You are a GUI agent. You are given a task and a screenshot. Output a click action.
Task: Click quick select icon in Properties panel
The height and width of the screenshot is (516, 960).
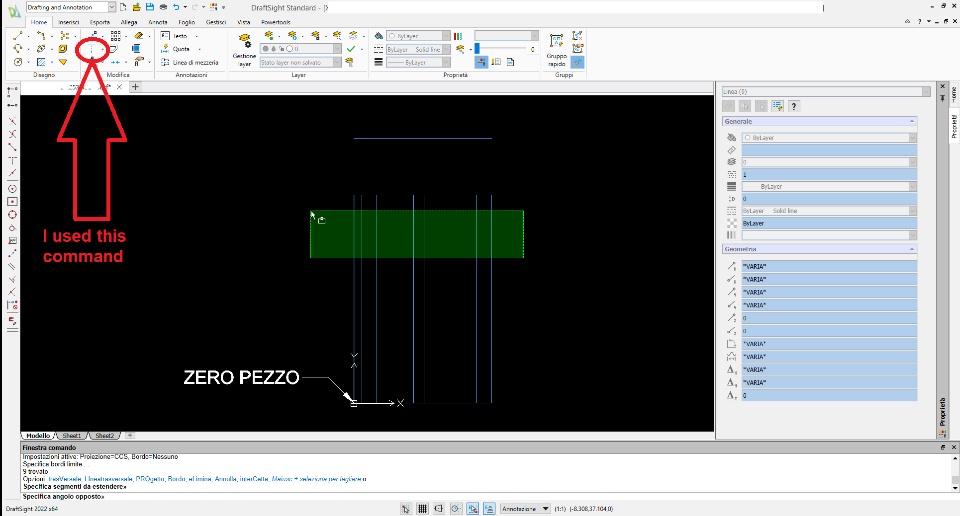778,106
